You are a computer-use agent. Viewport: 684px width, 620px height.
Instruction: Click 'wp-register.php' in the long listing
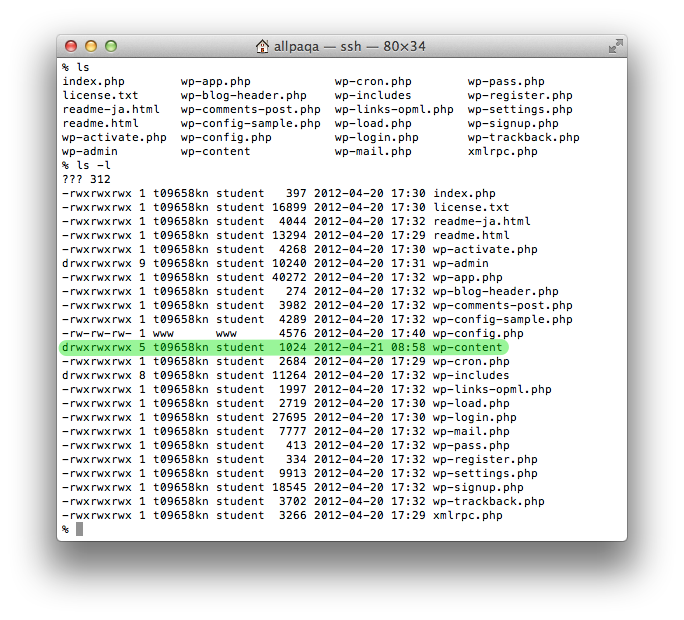pos(485,459)
